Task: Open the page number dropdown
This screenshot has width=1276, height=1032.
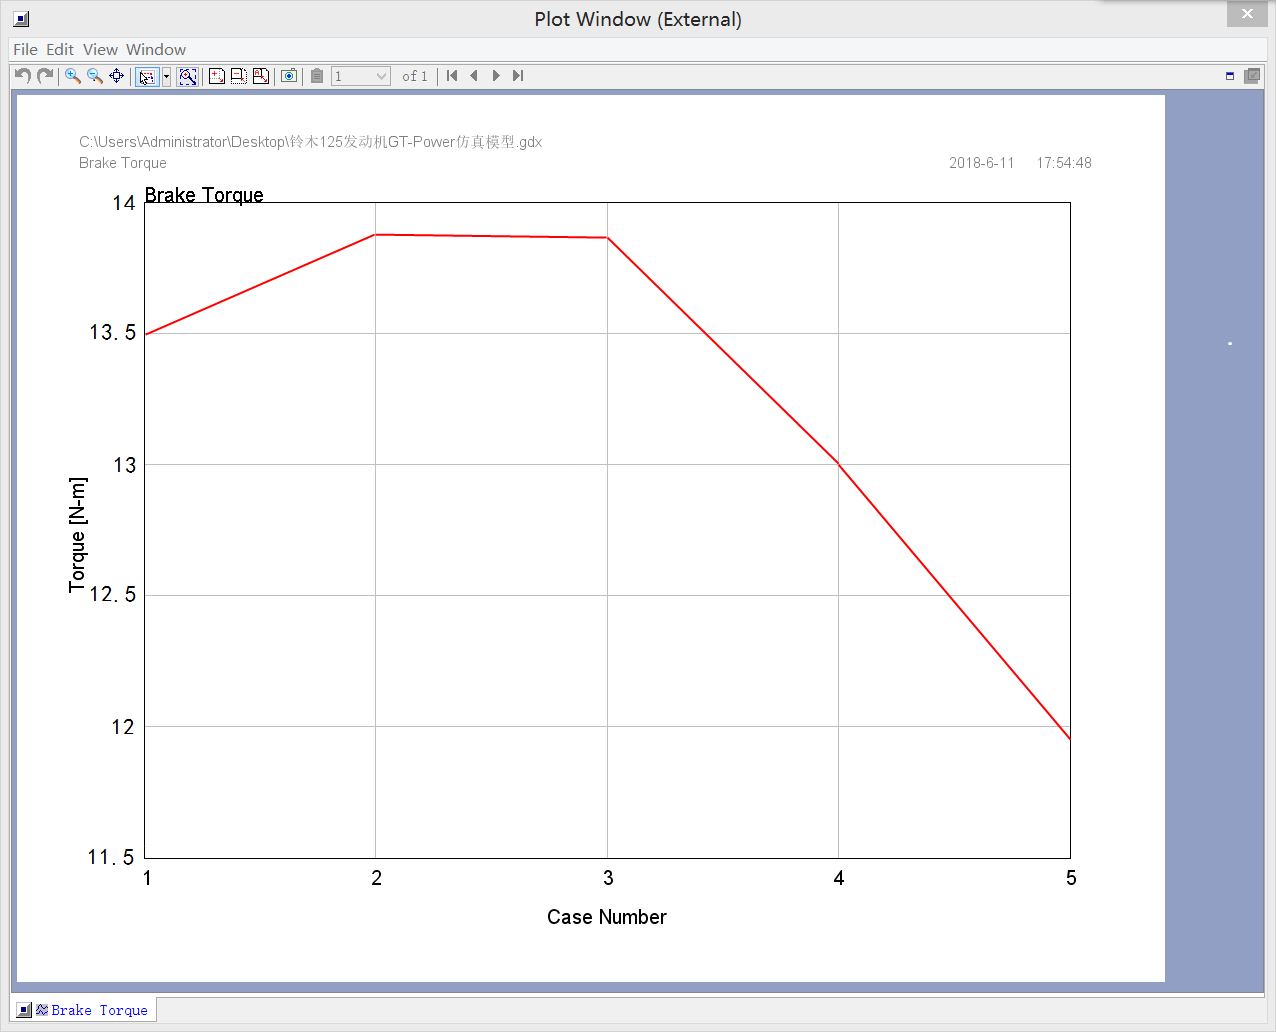Action: click(x=361, y=76)
